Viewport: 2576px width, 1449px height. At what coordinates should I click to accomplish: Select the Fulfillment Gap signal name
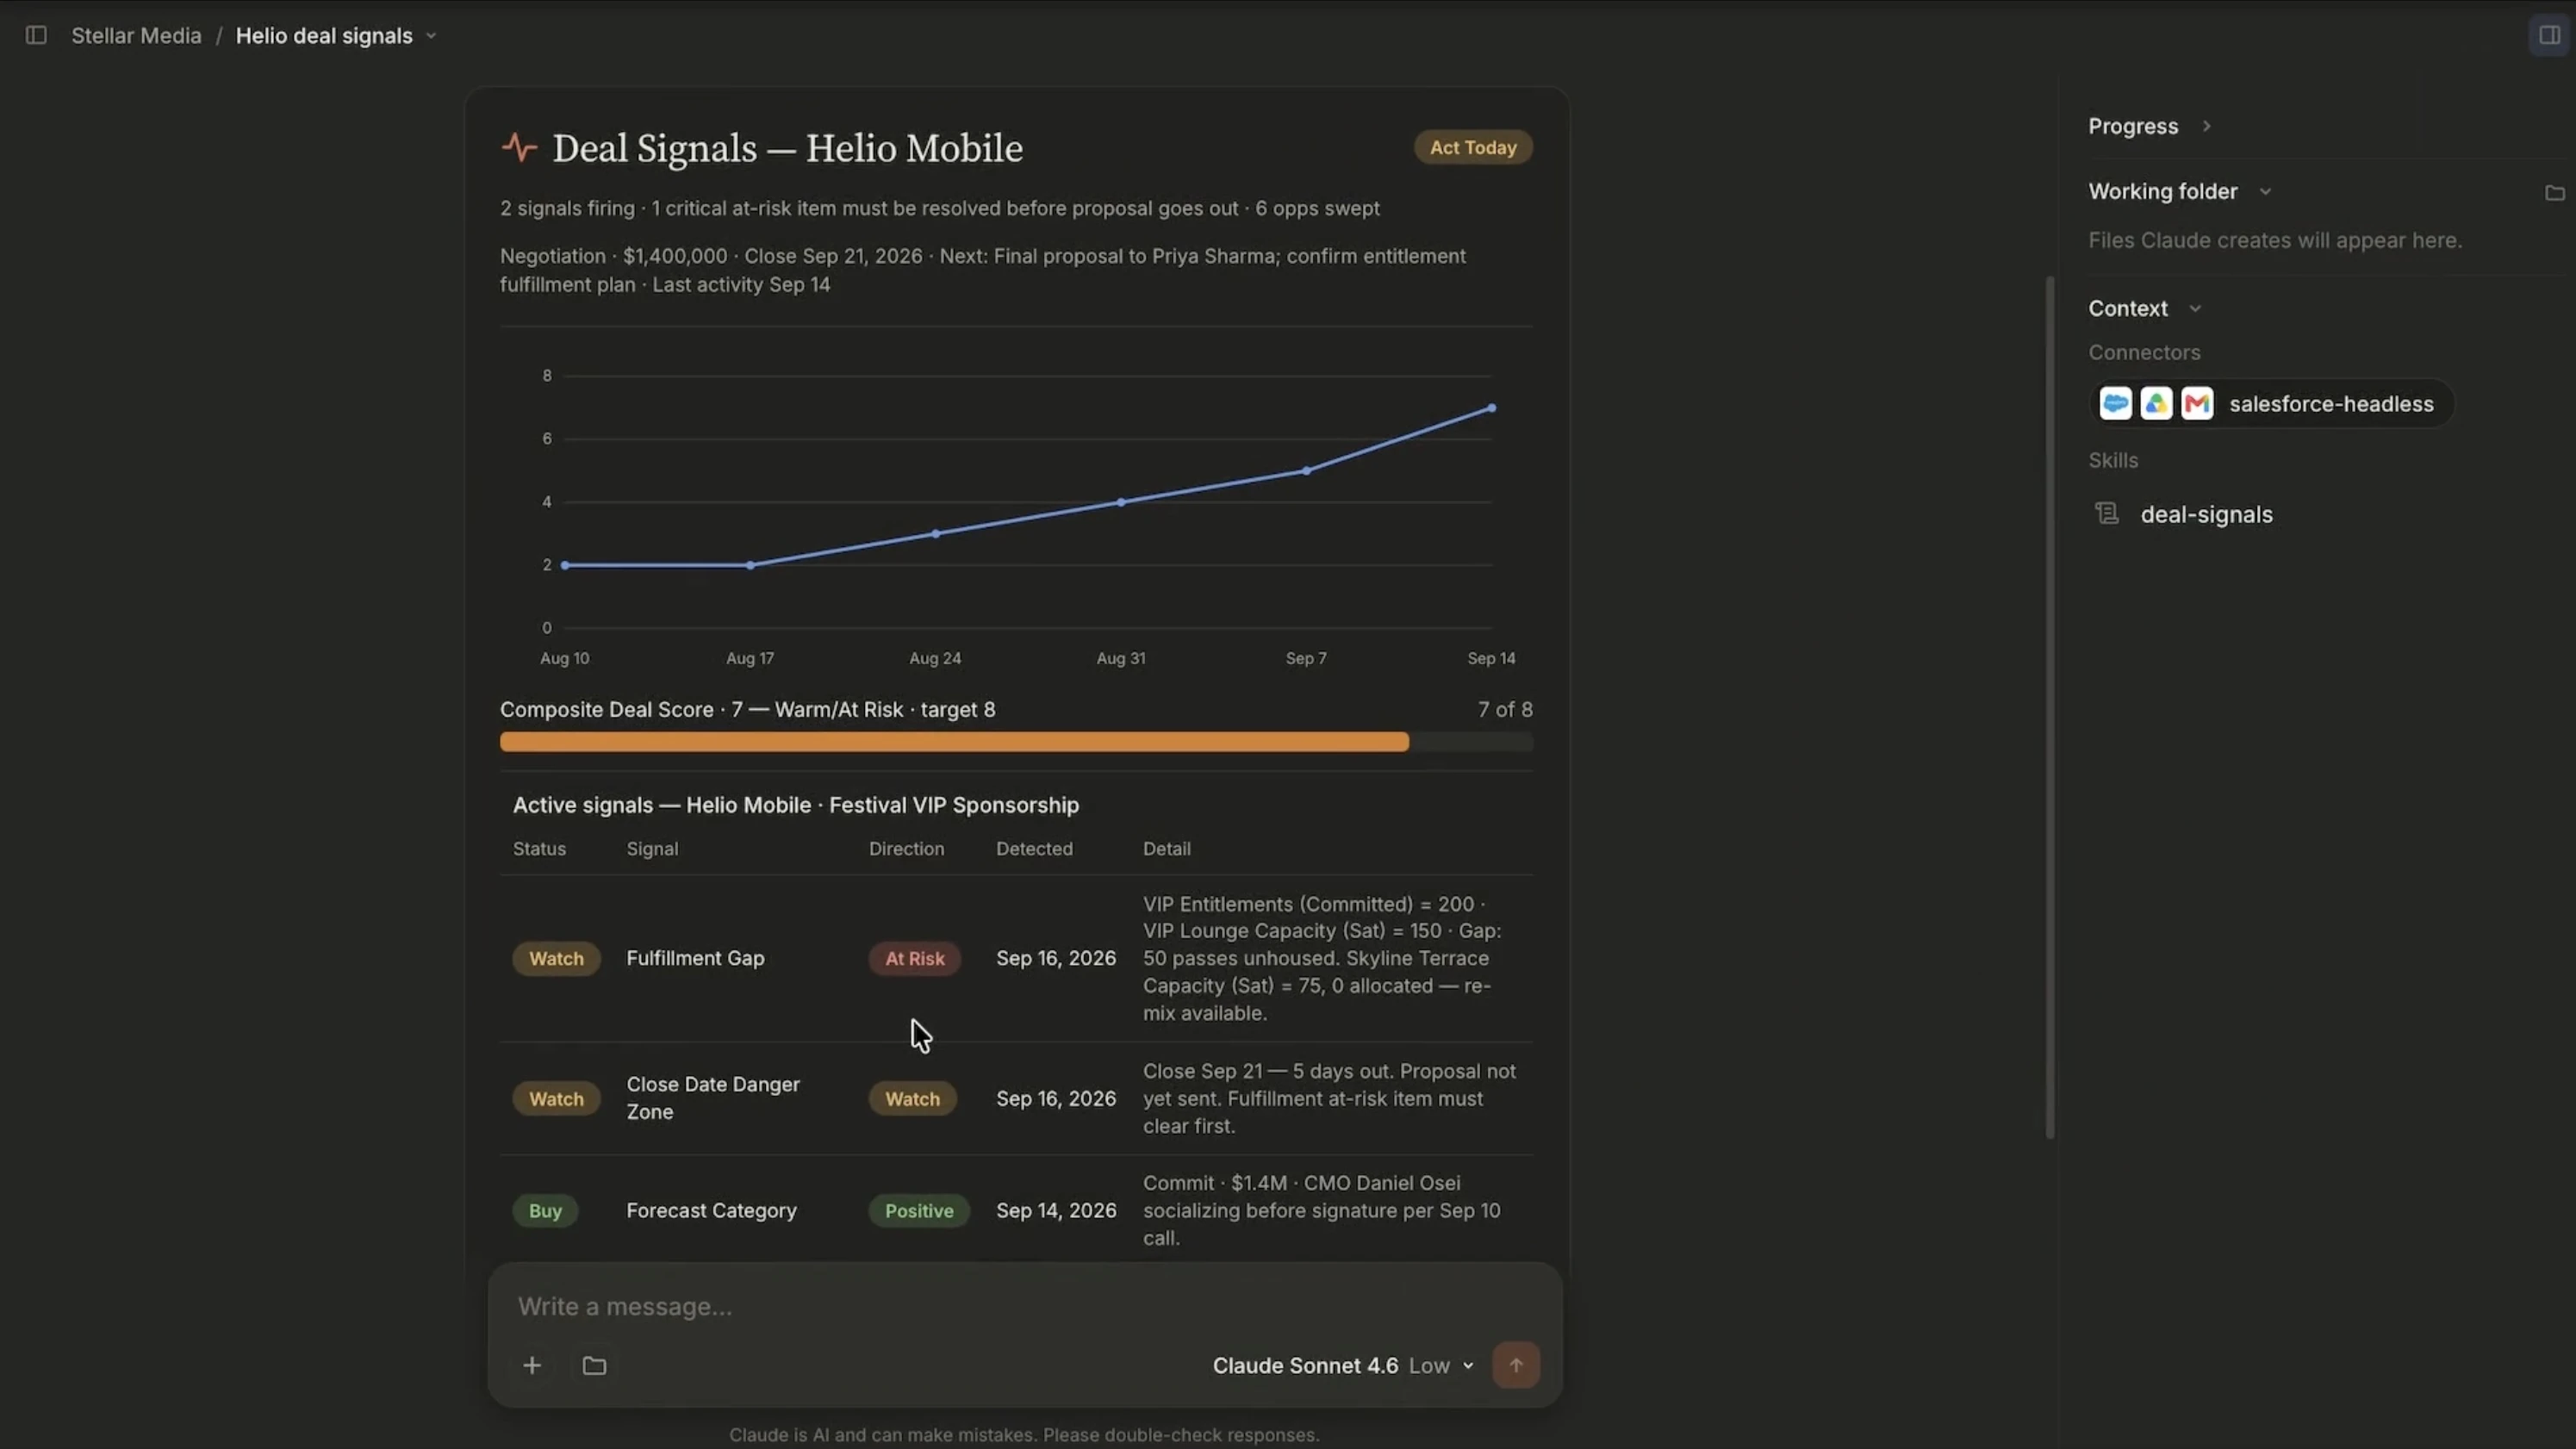pos(695,958)
